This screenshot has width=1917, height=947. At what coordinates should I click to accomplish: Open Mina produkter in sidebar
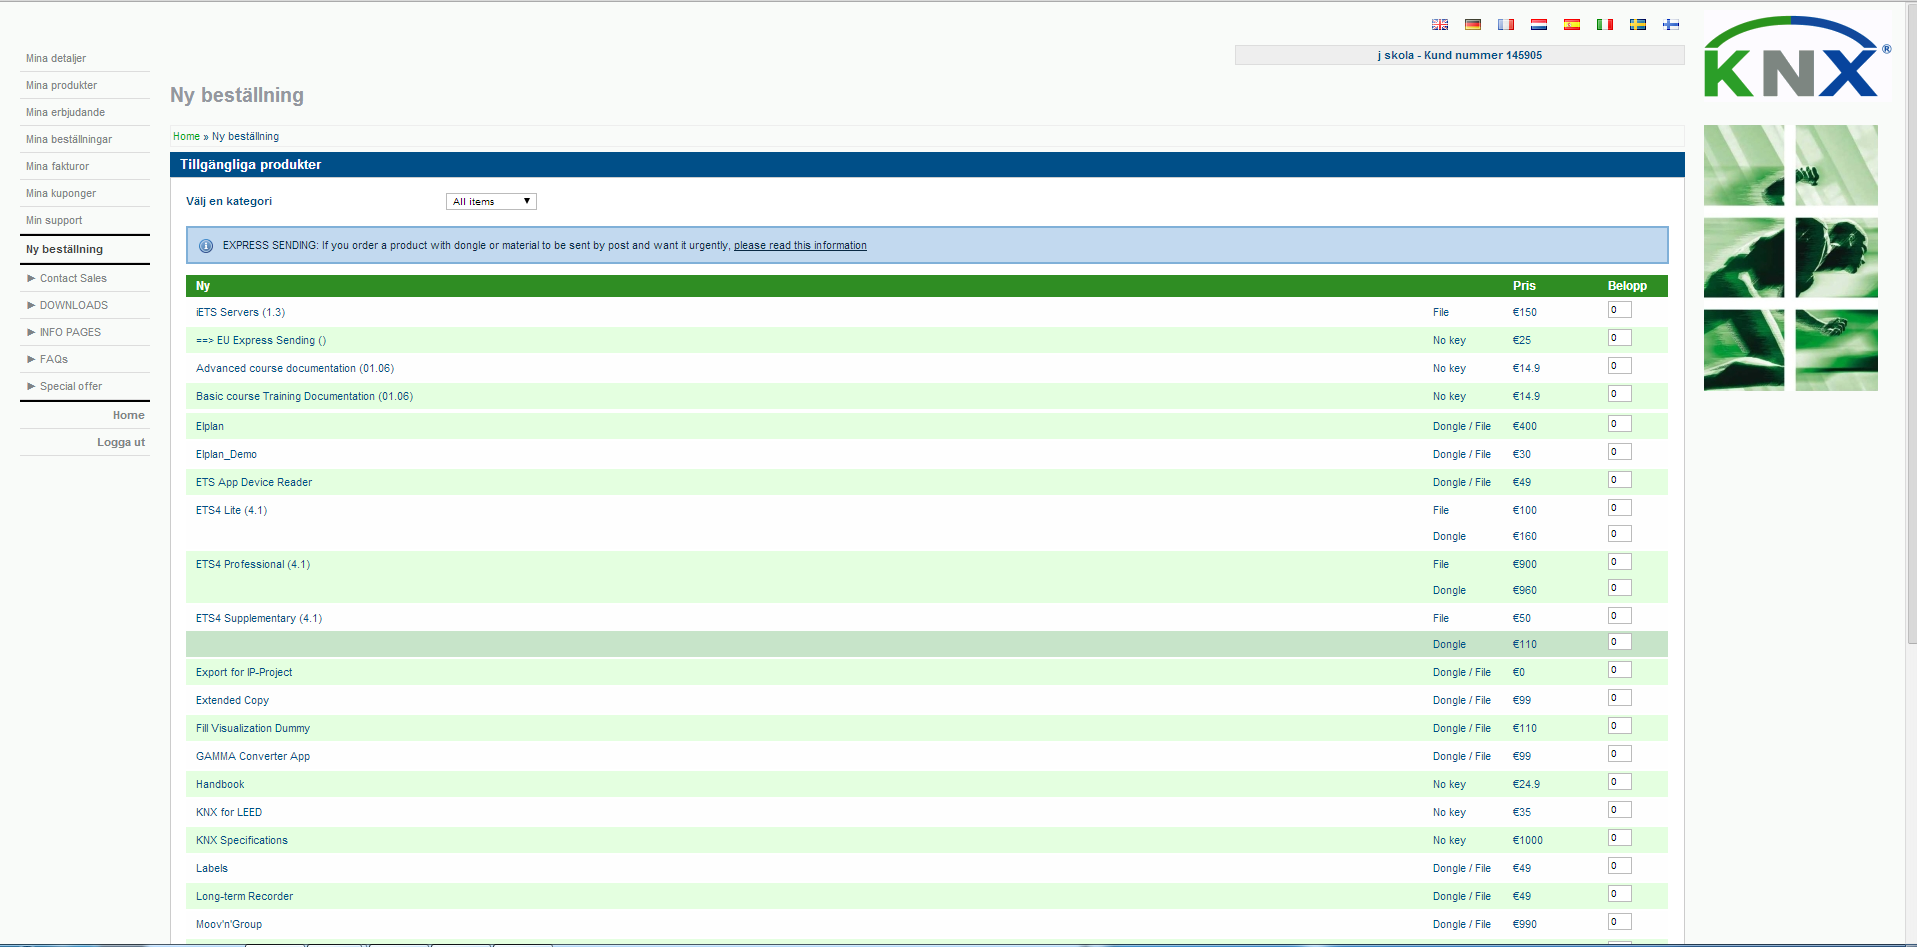(x=61, y=86)
